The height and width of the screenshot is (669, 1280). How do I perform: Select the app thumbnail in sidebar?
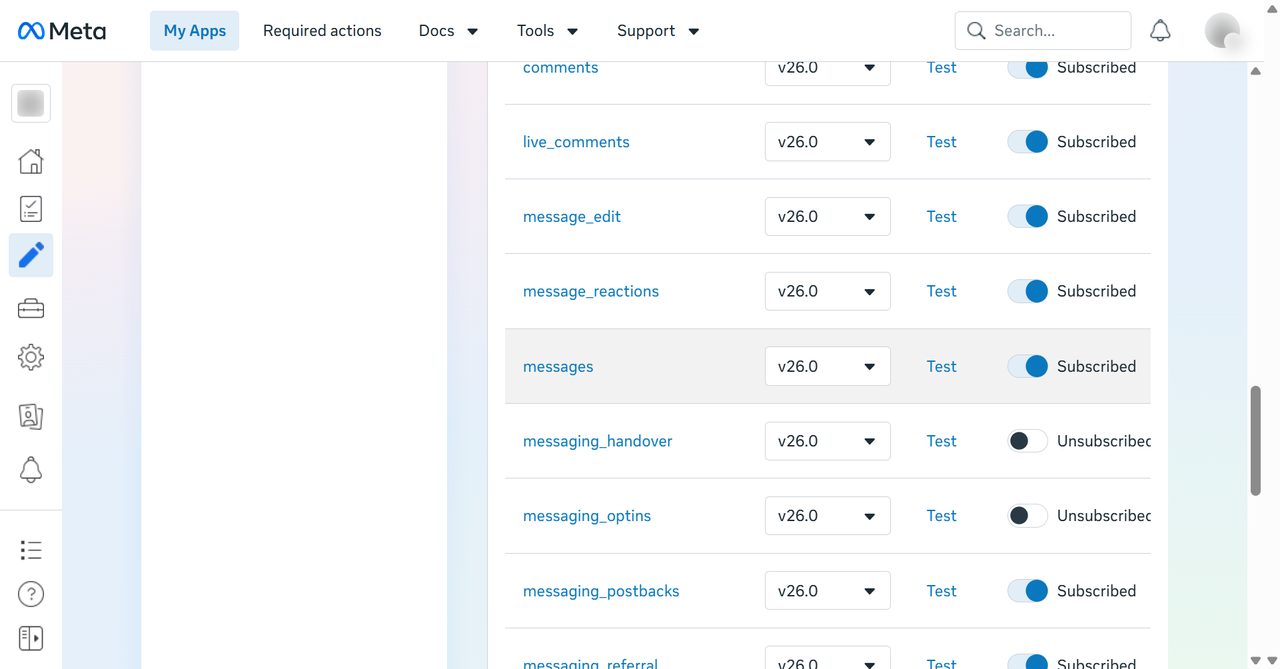pos(31,103)
